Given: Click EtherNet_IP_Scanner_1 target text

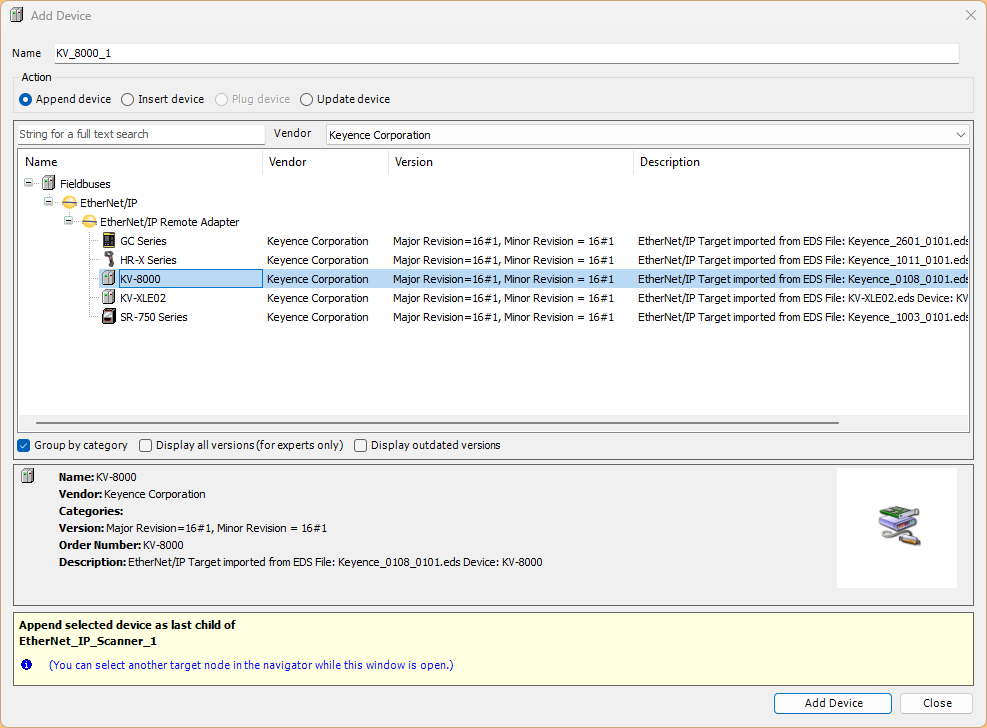Looking at the screenshot, I should [87, 641].
